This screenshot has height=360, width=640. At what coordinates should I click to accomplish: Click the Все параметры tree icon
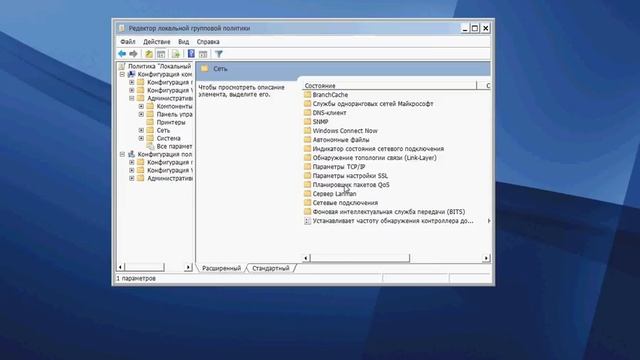click(150, 146)
